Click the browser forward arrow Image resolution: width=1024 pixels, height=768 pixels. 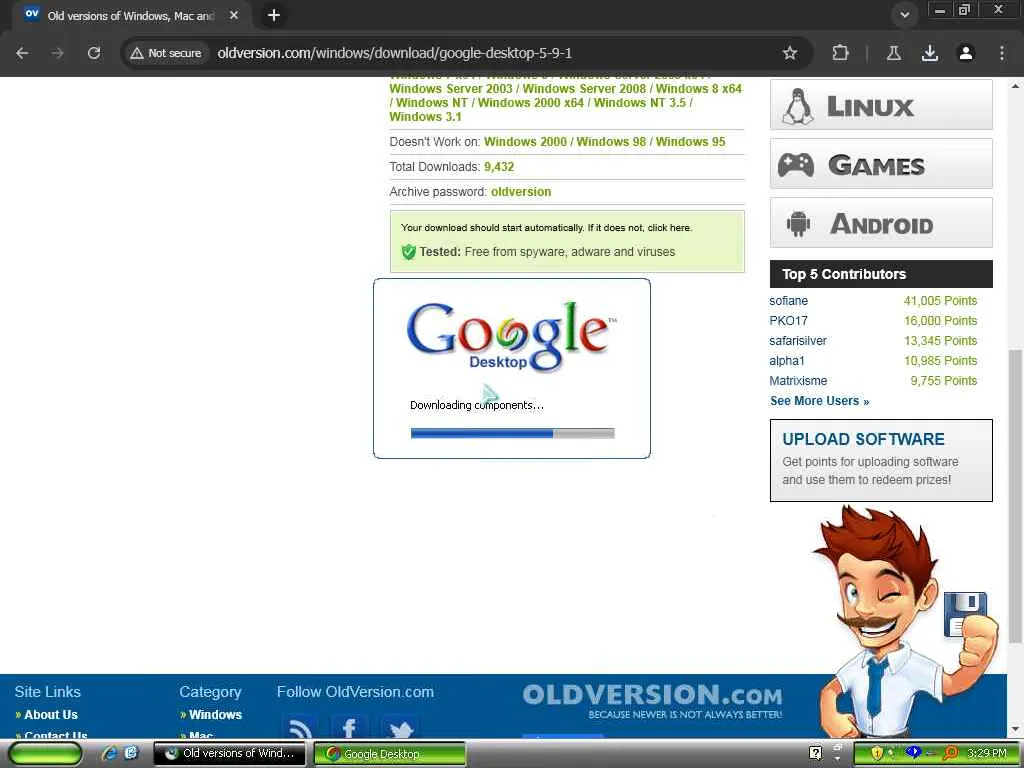pyautogui.click(x=57, y=53)
